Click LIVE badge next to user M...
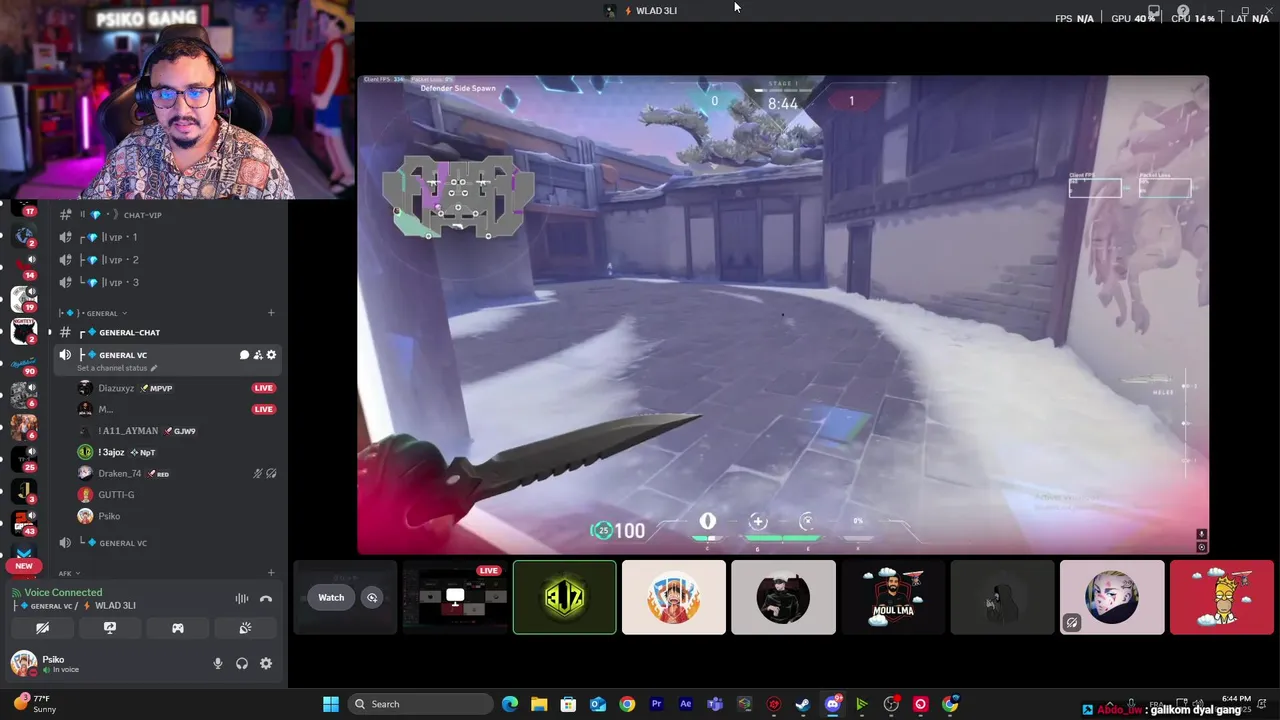The height and width of the screenshot is (720, 1280). click(264, 409)
